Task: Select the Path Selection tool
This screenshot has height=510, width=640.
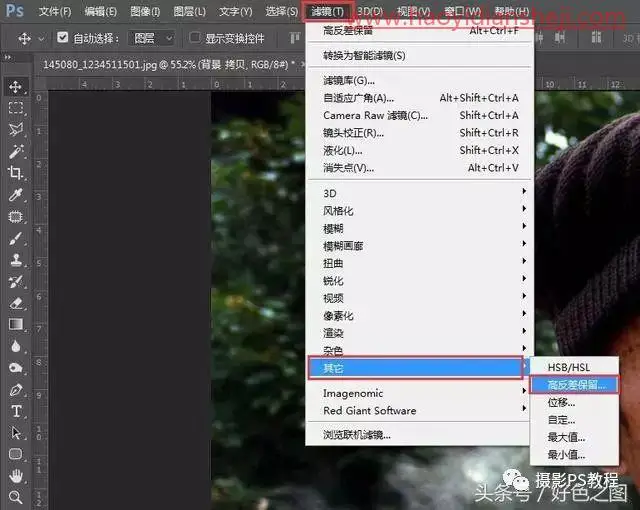Action: pos(16,432)
